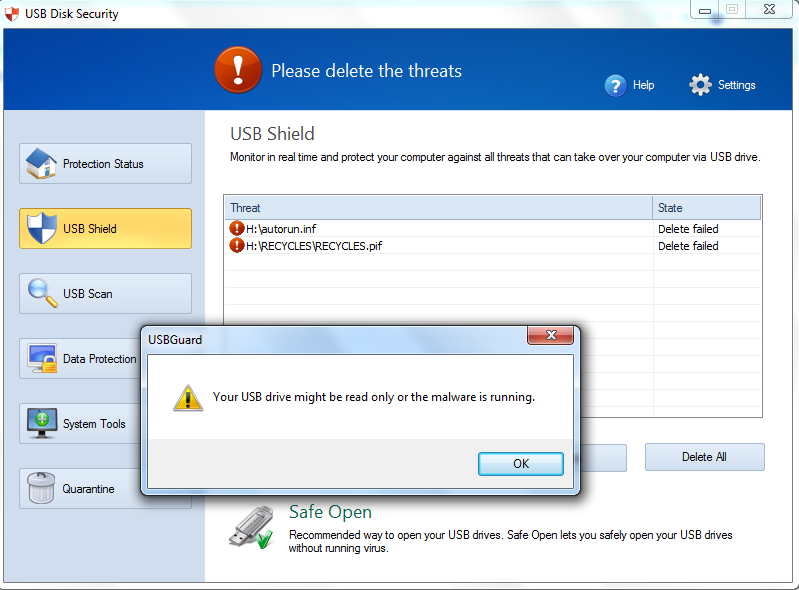Open the Help link text
The image size is (799, 590).
[x=644, y=85]
